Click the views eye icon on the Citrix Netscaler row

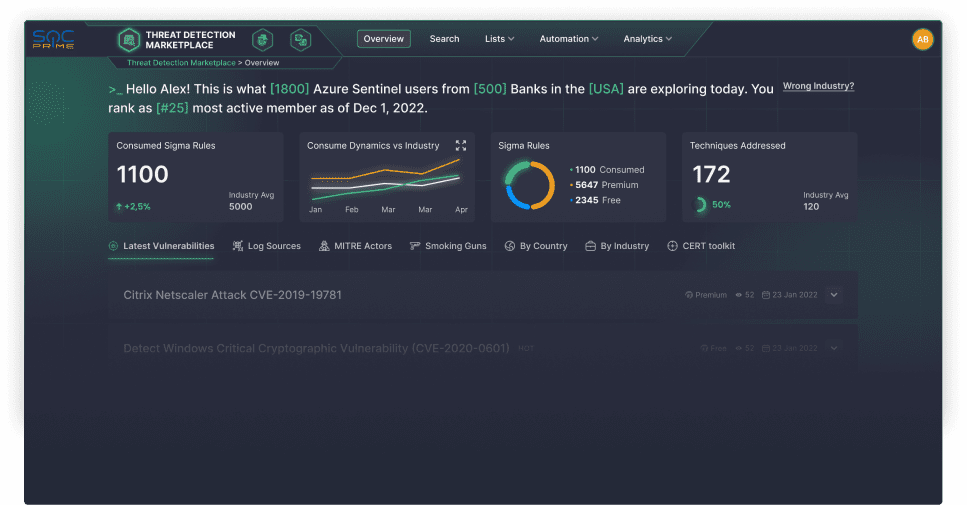click(x=739, y=295)
